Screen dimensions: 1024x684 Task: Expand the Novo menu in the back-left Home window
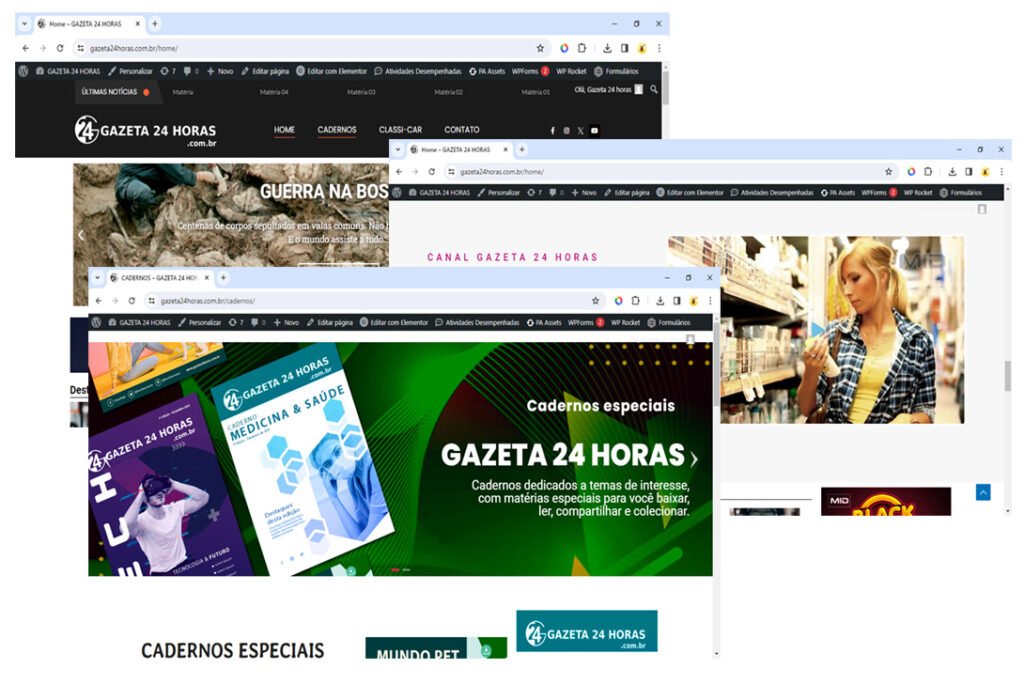(x=220, y=71)
